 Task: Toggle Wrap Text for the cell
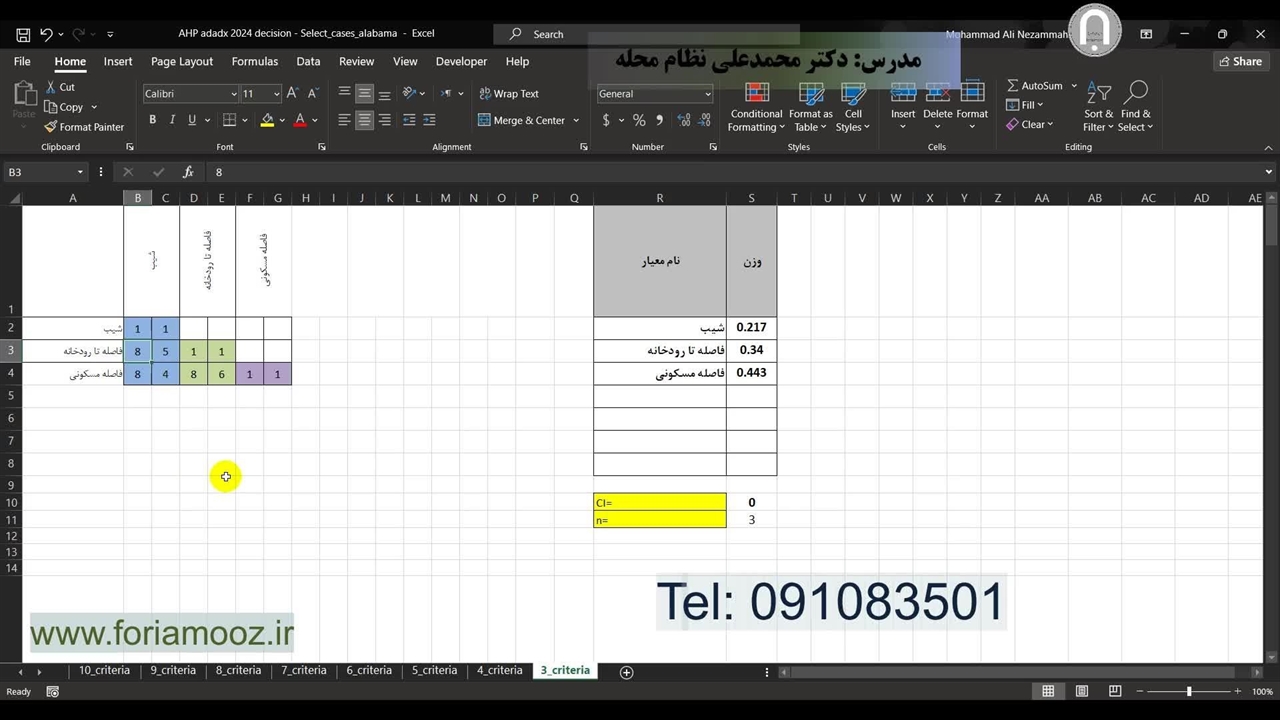pyautogui.click(x=508, y=94)
